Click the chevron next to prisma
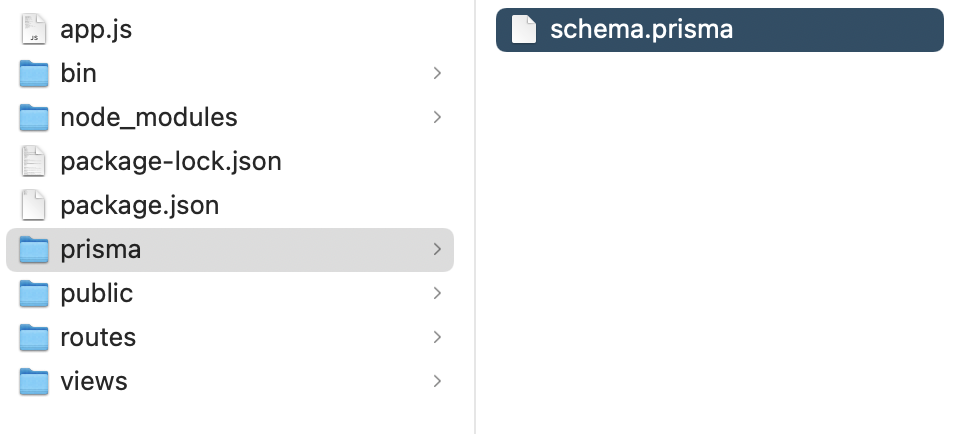 [x=437, y=249]
